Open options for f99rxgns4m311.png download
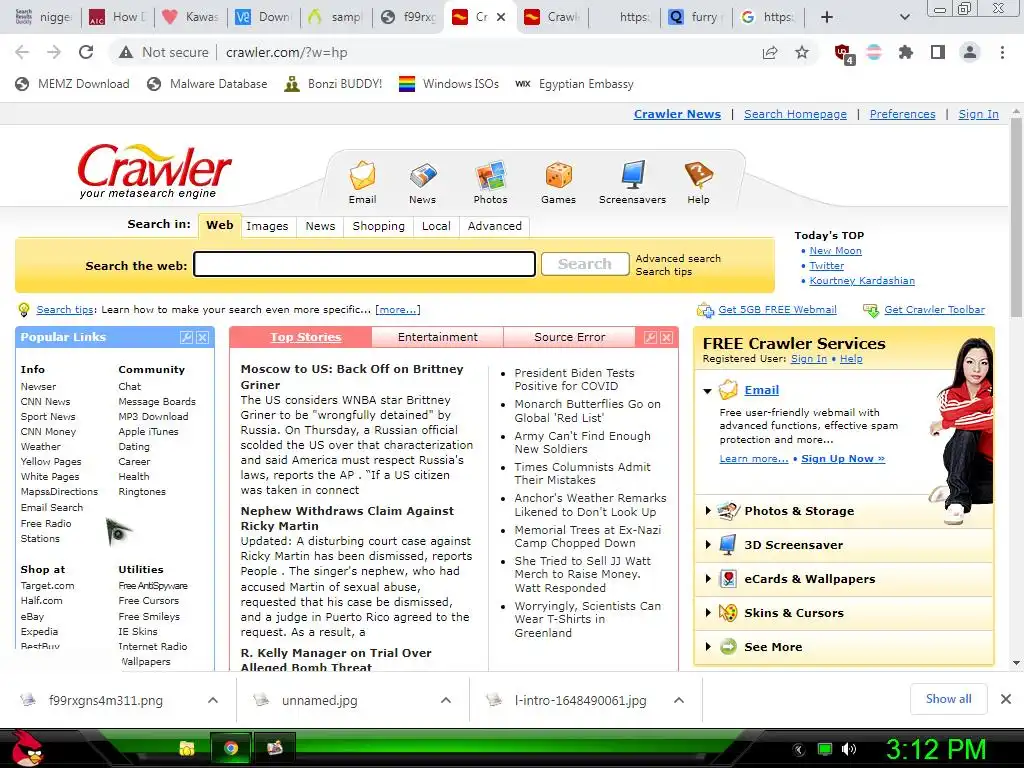1024x768 pixels. click(213, 700)
